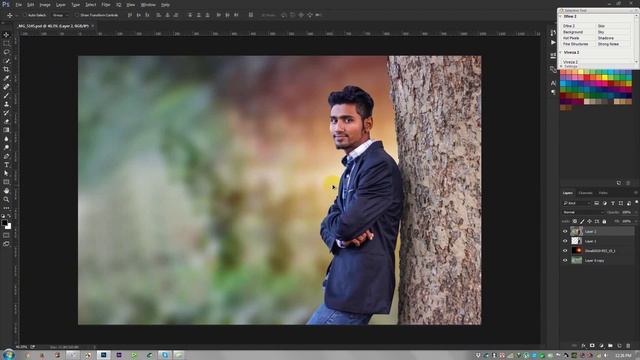Image resolution: width=640 pixels, height=360 pixels.
Task: Open the Window menu
Action: pyautogui.click(x=148, y=5)
